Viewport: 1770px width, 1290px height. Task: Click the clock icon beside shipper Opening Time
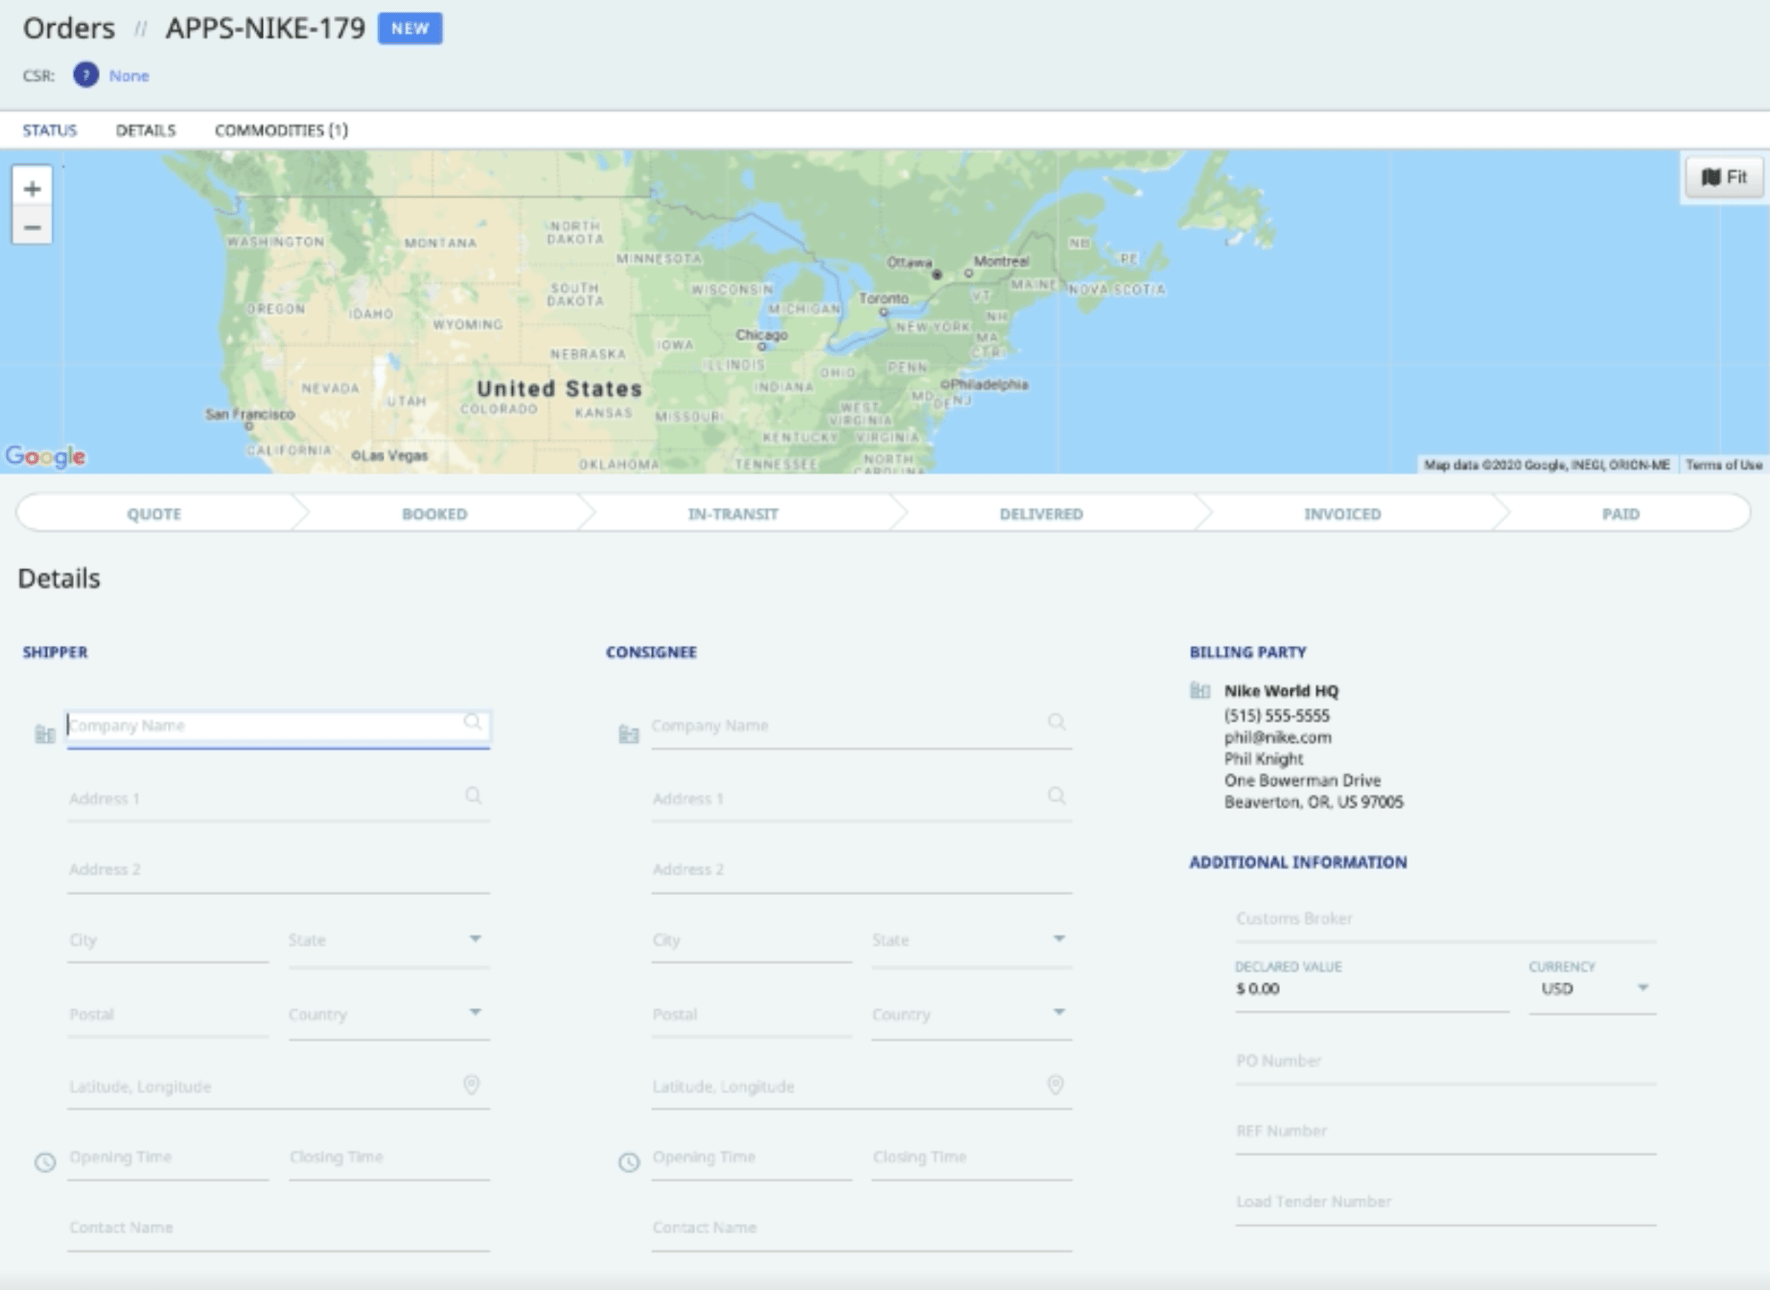pos(44,1163)
